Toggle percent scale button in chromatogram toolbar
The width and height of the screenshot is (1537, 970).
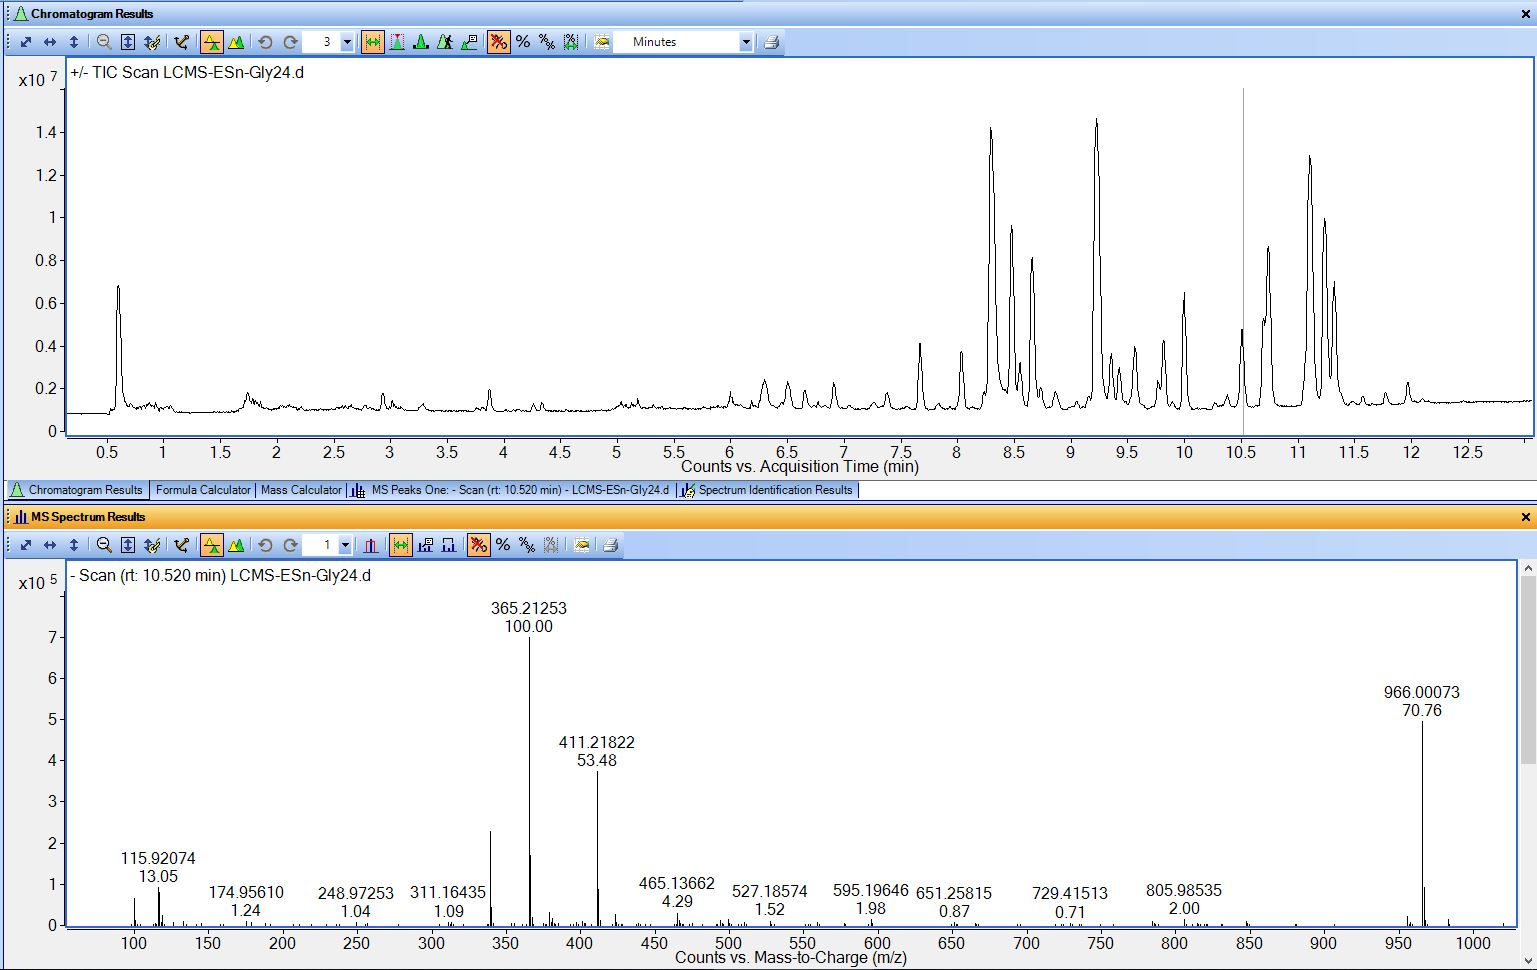(x=523, y=42)
